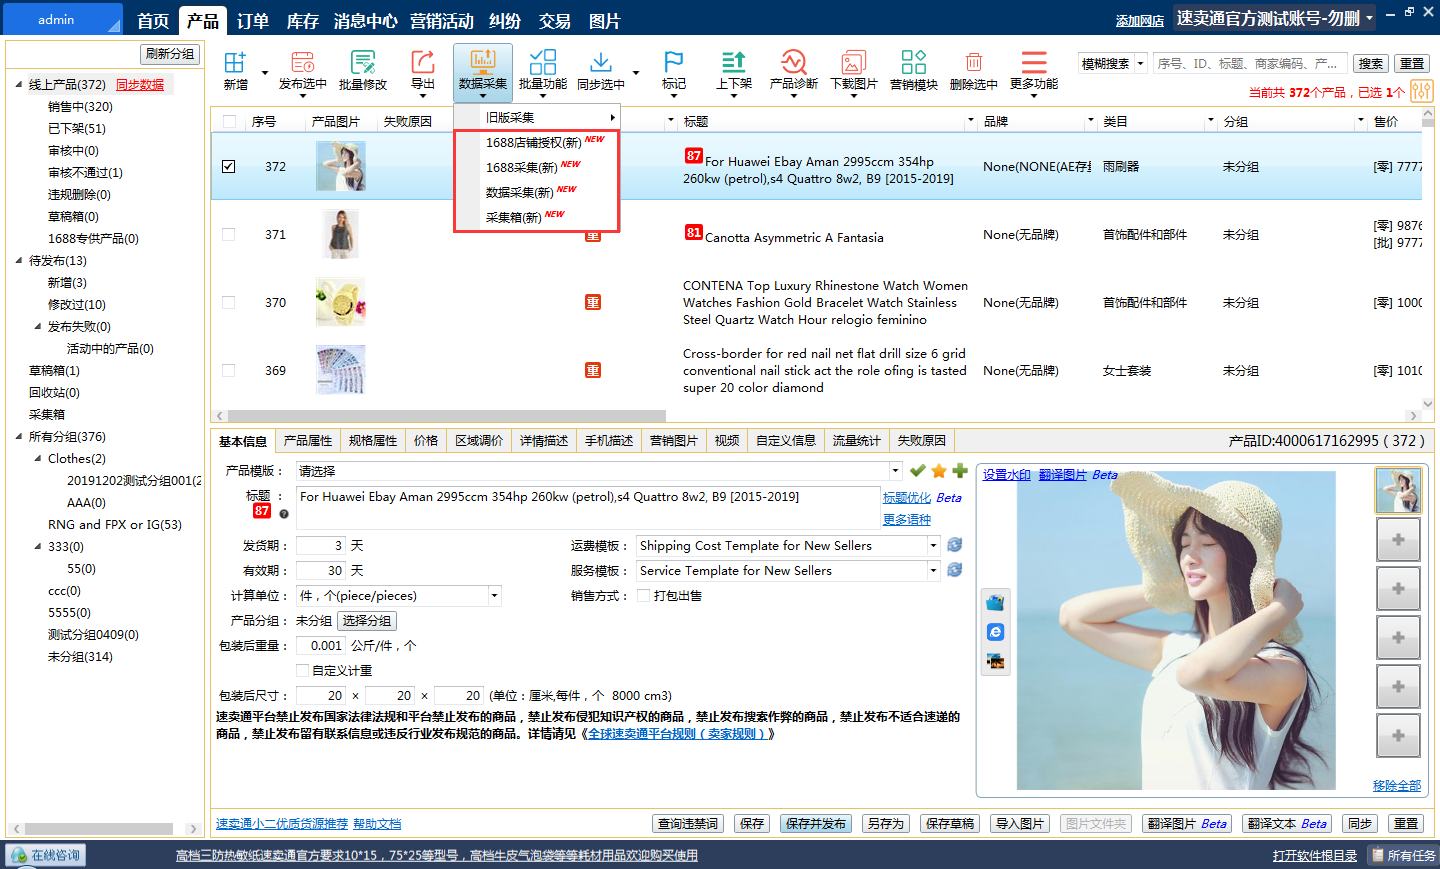1440x869 pixels.
Task: Open the 标题优化 link
Action: click(907, 497)
